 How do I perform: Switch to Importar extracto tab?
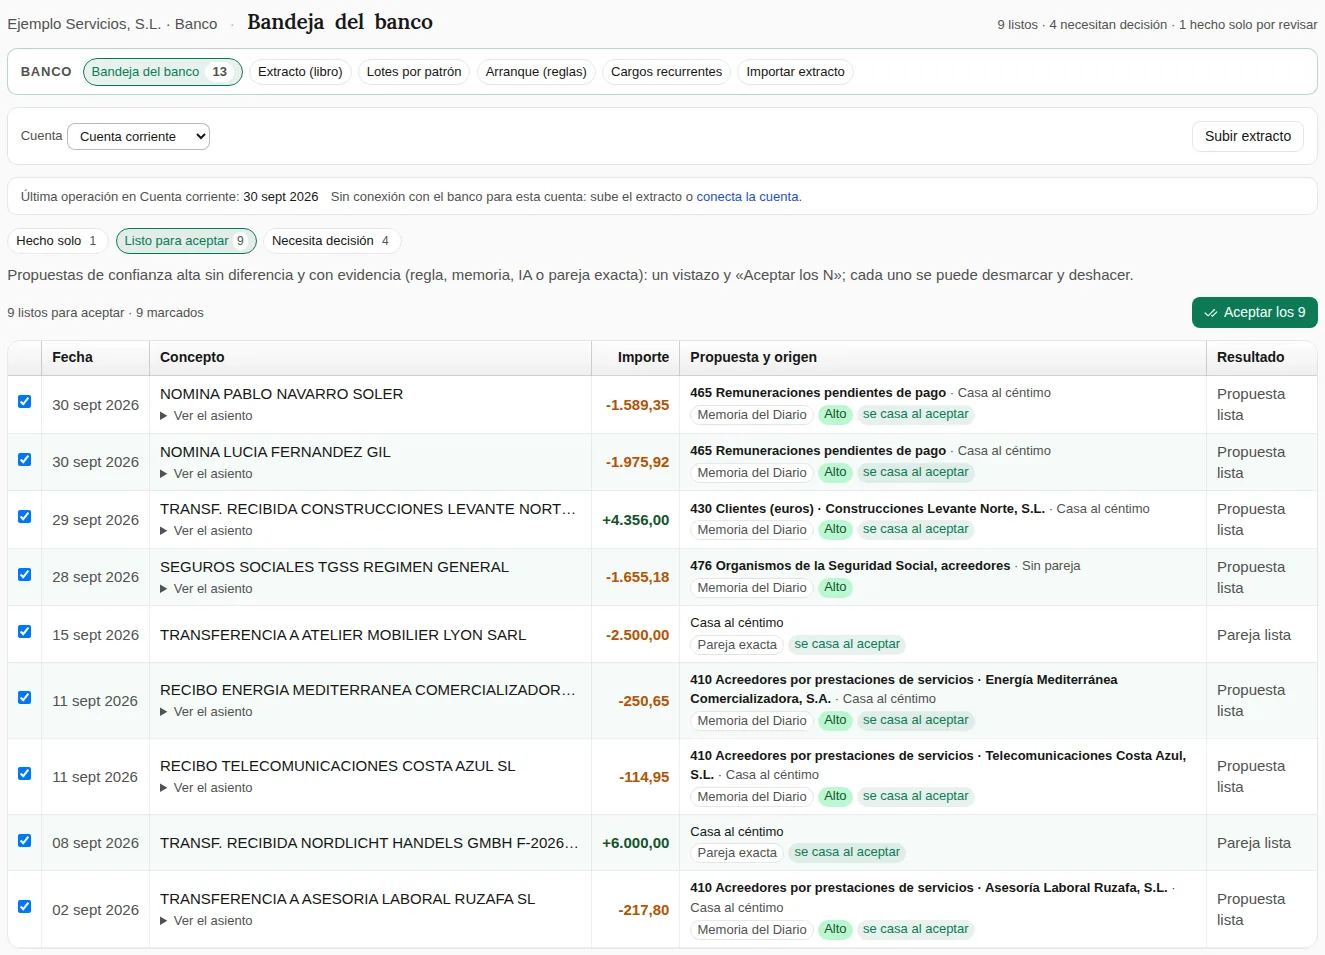click(795, 72)
